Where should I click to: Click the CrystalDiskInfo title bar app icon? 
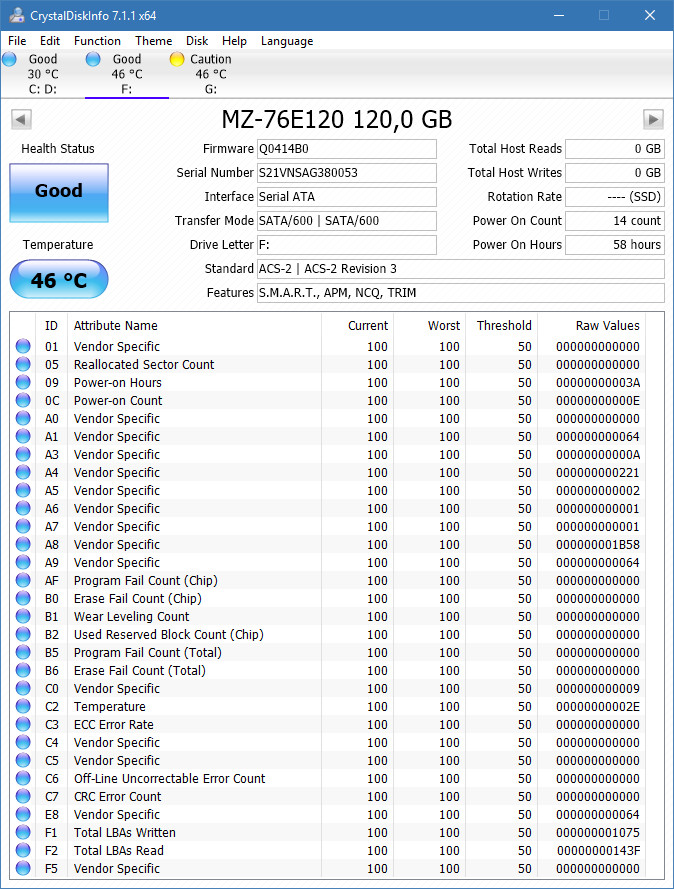tap(17, 15)
